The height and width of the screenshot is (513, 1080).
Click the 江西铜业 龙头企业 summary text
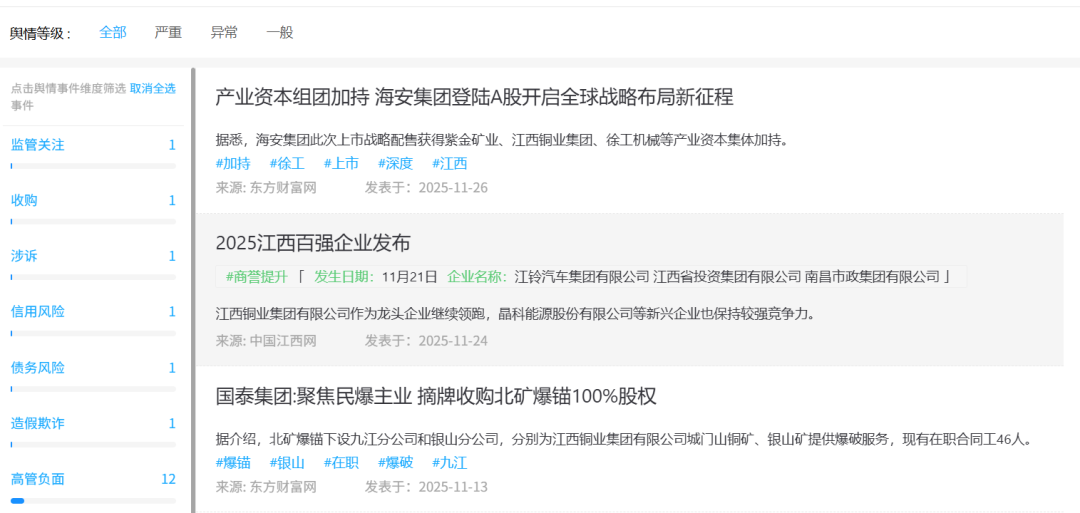coord(516,315)
